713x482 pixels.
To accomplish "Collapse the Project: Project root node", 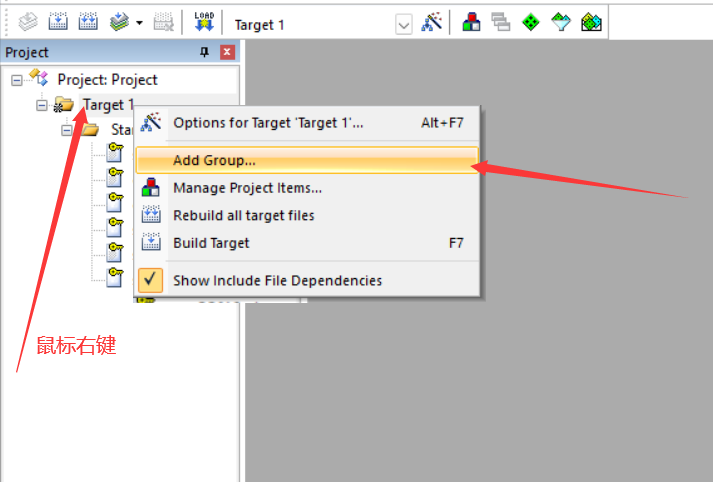I will (x=16, y=80).
